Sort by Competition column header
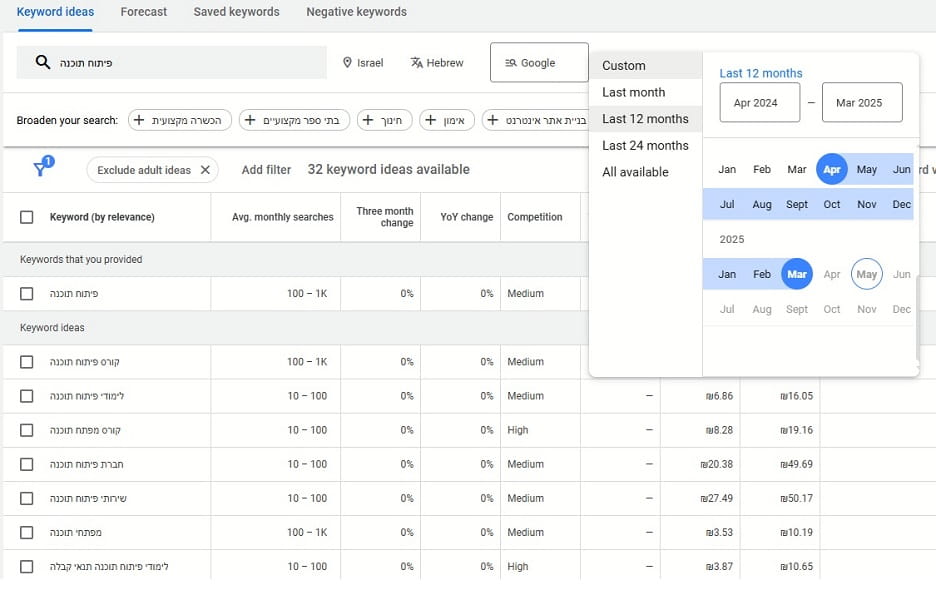This screenshot has height=600, width=936. [x=535, y=217]
